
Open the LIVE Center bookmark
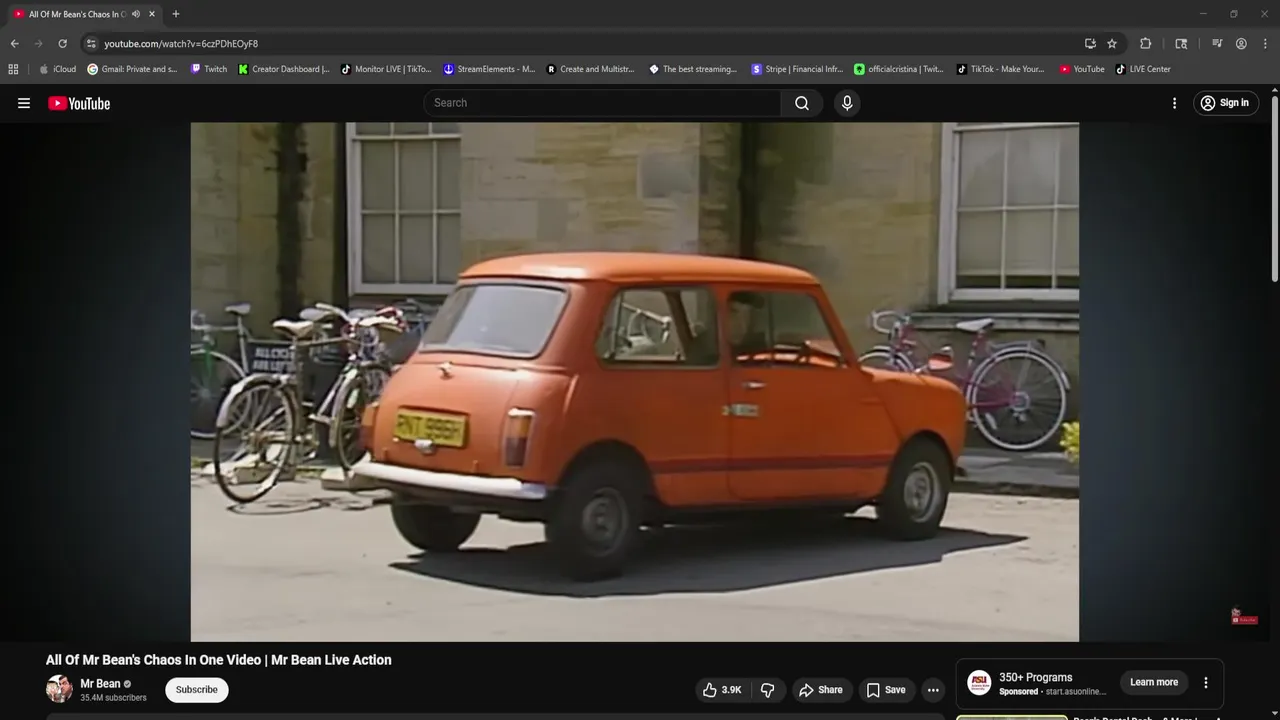point(1143,69)
